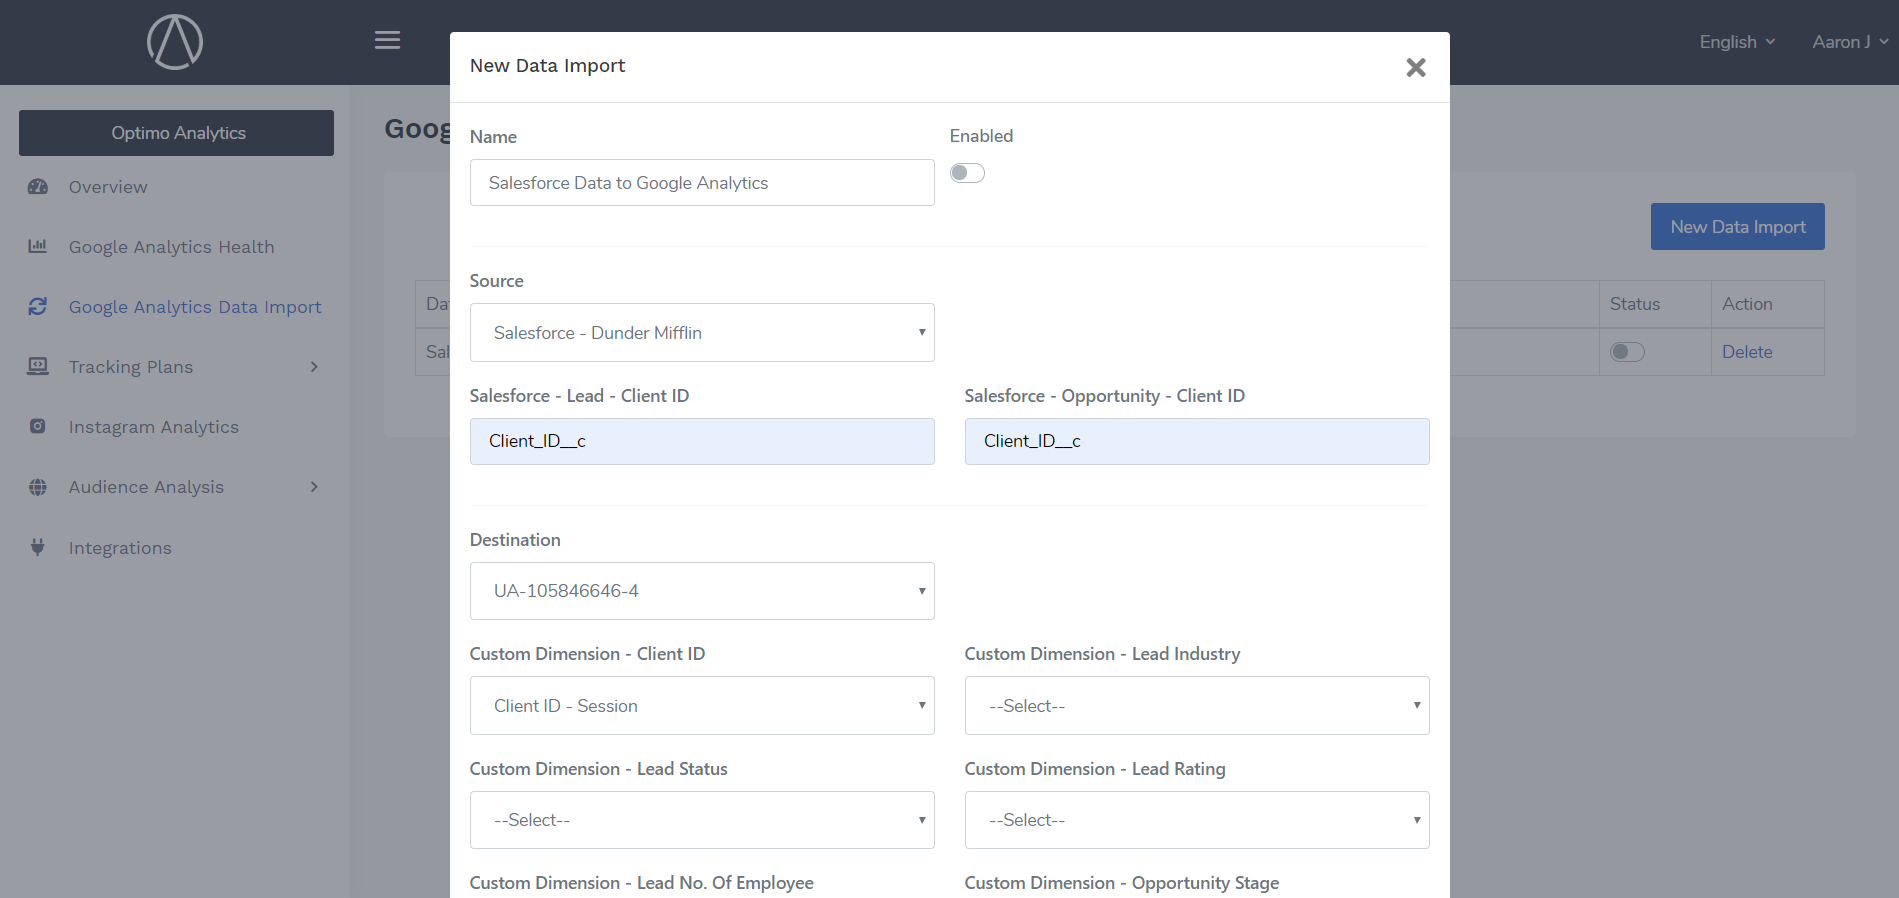The height and width of the screenshot is (898, 1899).
Task: Open Custom Dimension Lead Industry dropdown
Action: click(1197, 706)
